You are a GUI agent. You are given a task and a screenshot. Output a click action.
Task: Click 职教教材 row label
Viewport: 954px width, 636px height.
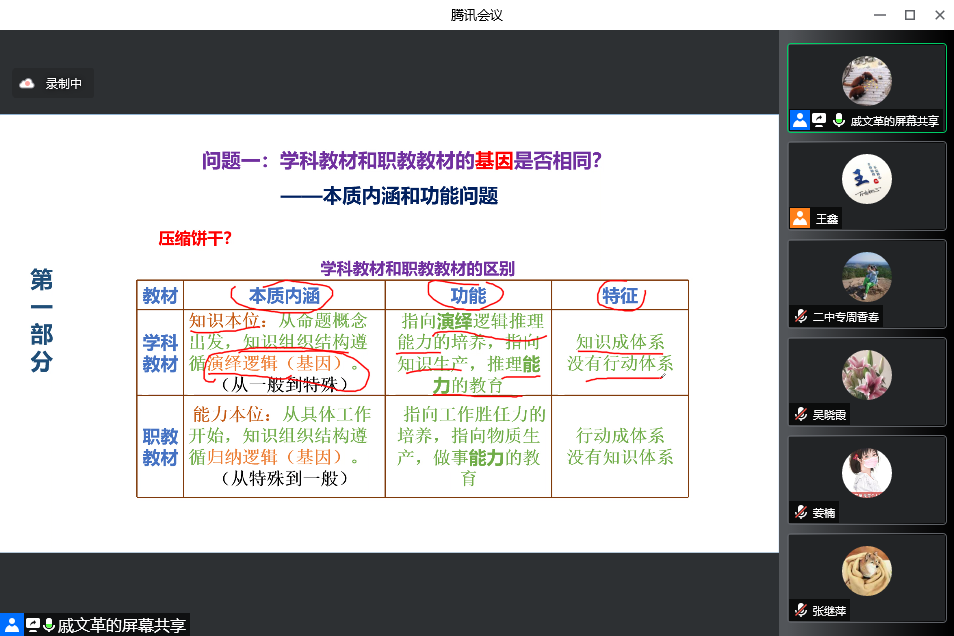(160, 447)
